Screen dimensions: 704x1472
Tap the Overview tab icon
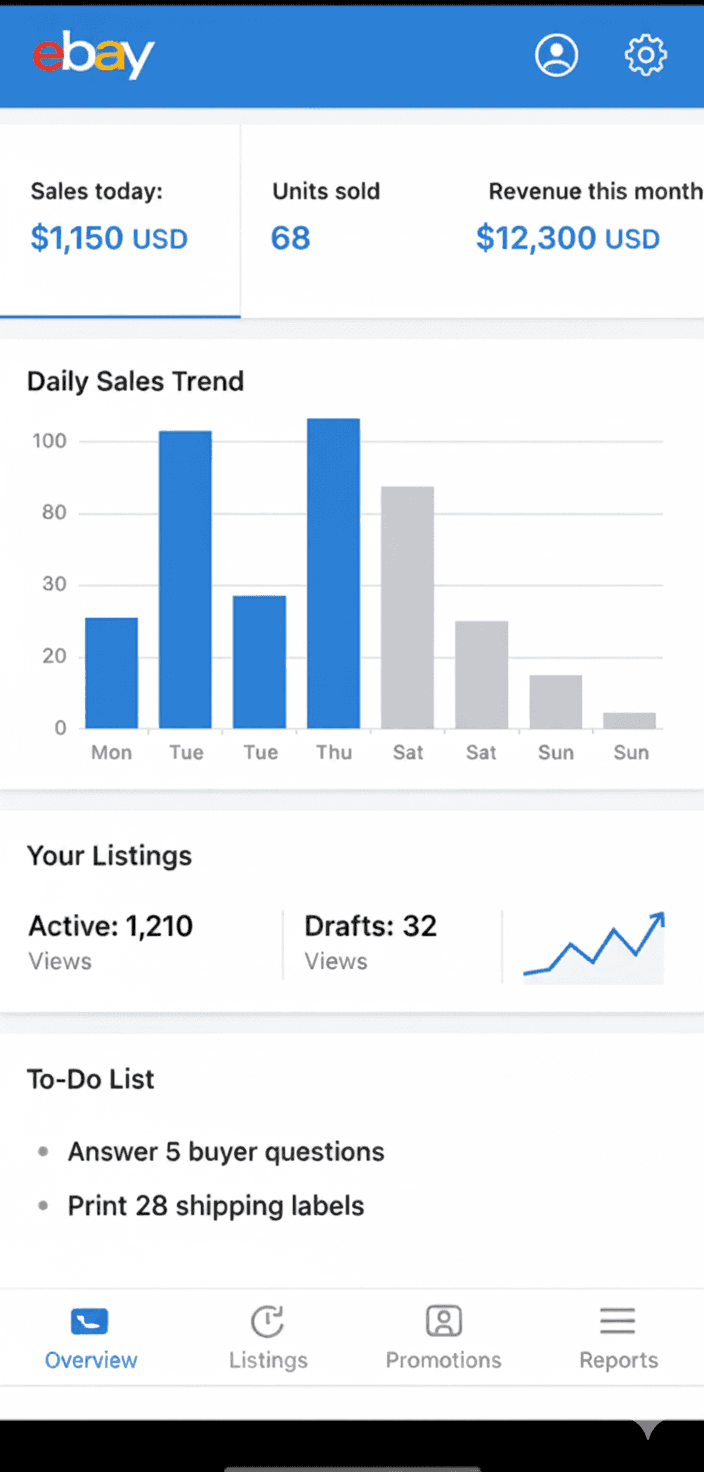[90, 1321]
